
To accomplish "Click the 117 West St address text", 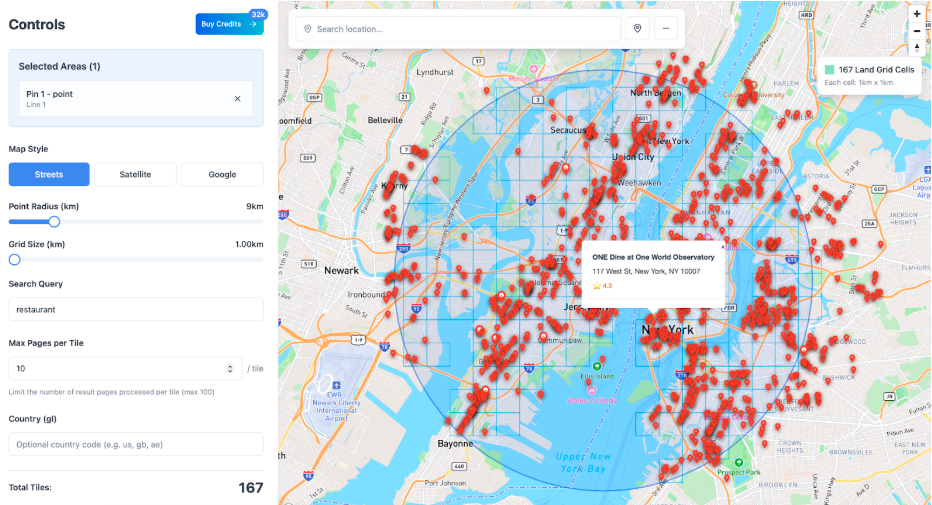I will pyautogui.click(x=646, y=272).
